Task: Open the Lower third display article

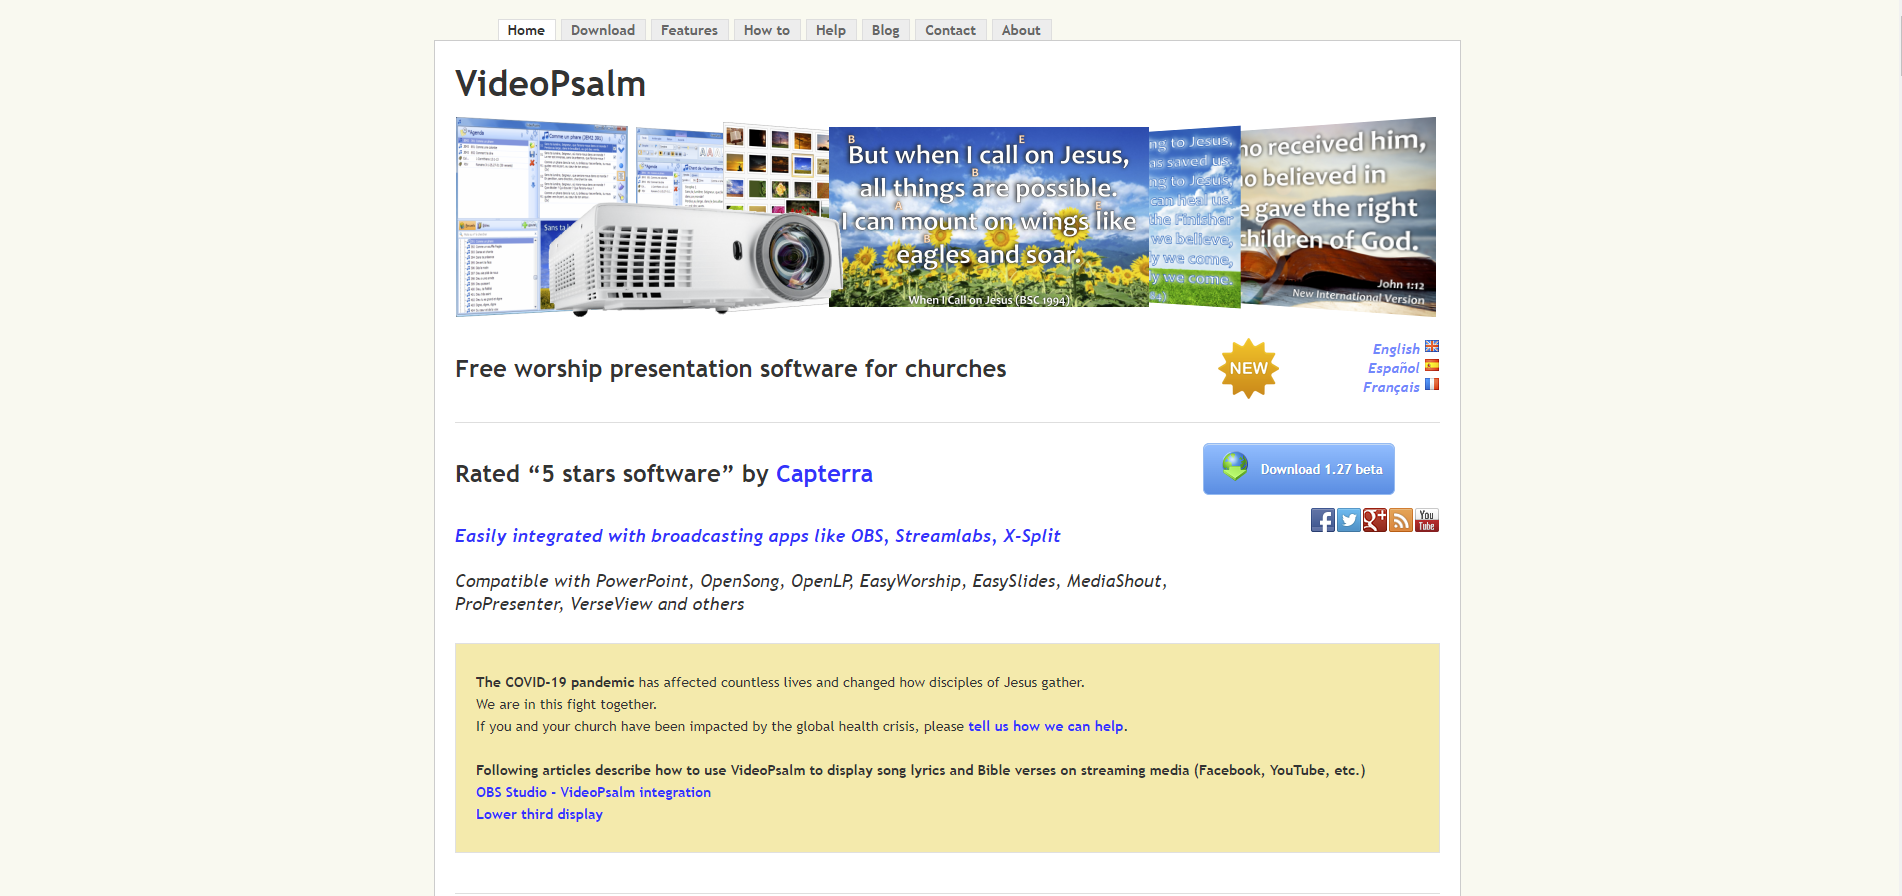Action: click(x=539, y=814)
